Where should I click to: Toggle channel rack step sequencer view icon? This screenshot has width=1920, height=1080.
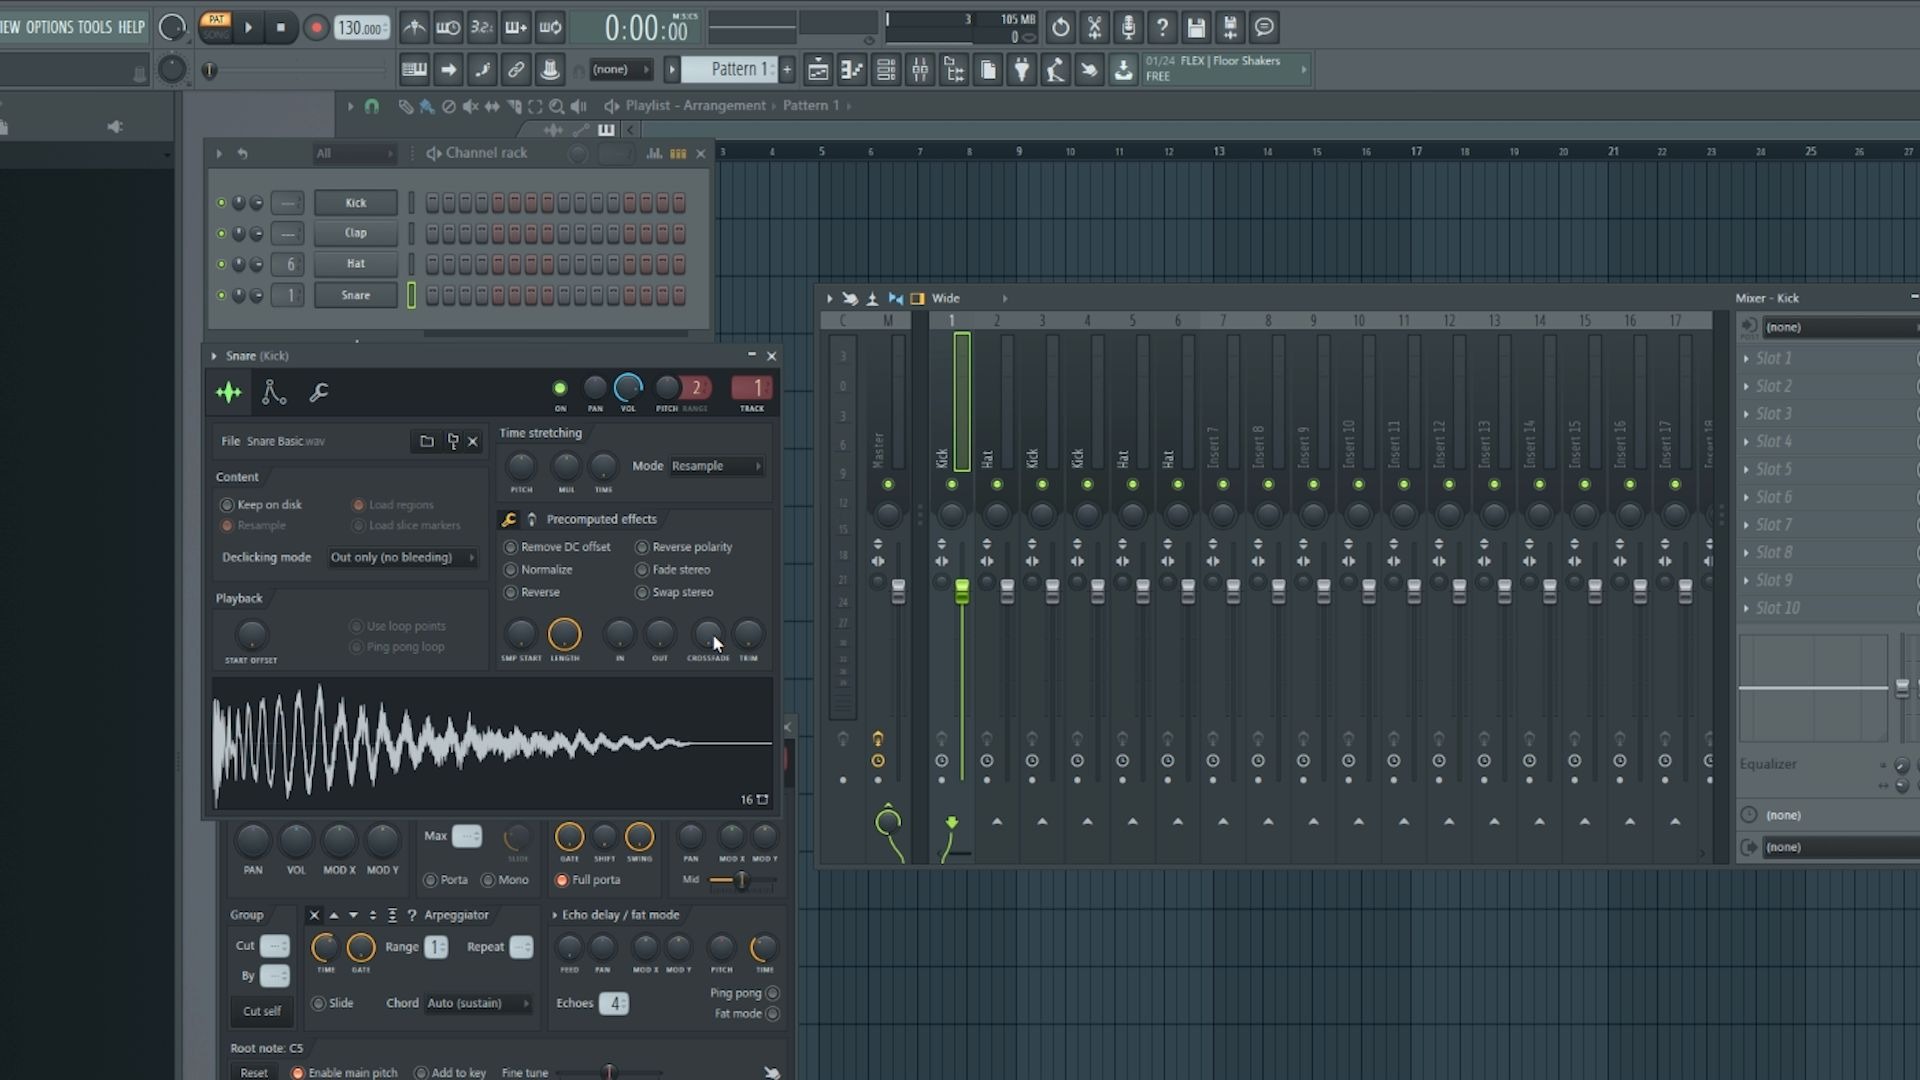[x=678, y=153]
